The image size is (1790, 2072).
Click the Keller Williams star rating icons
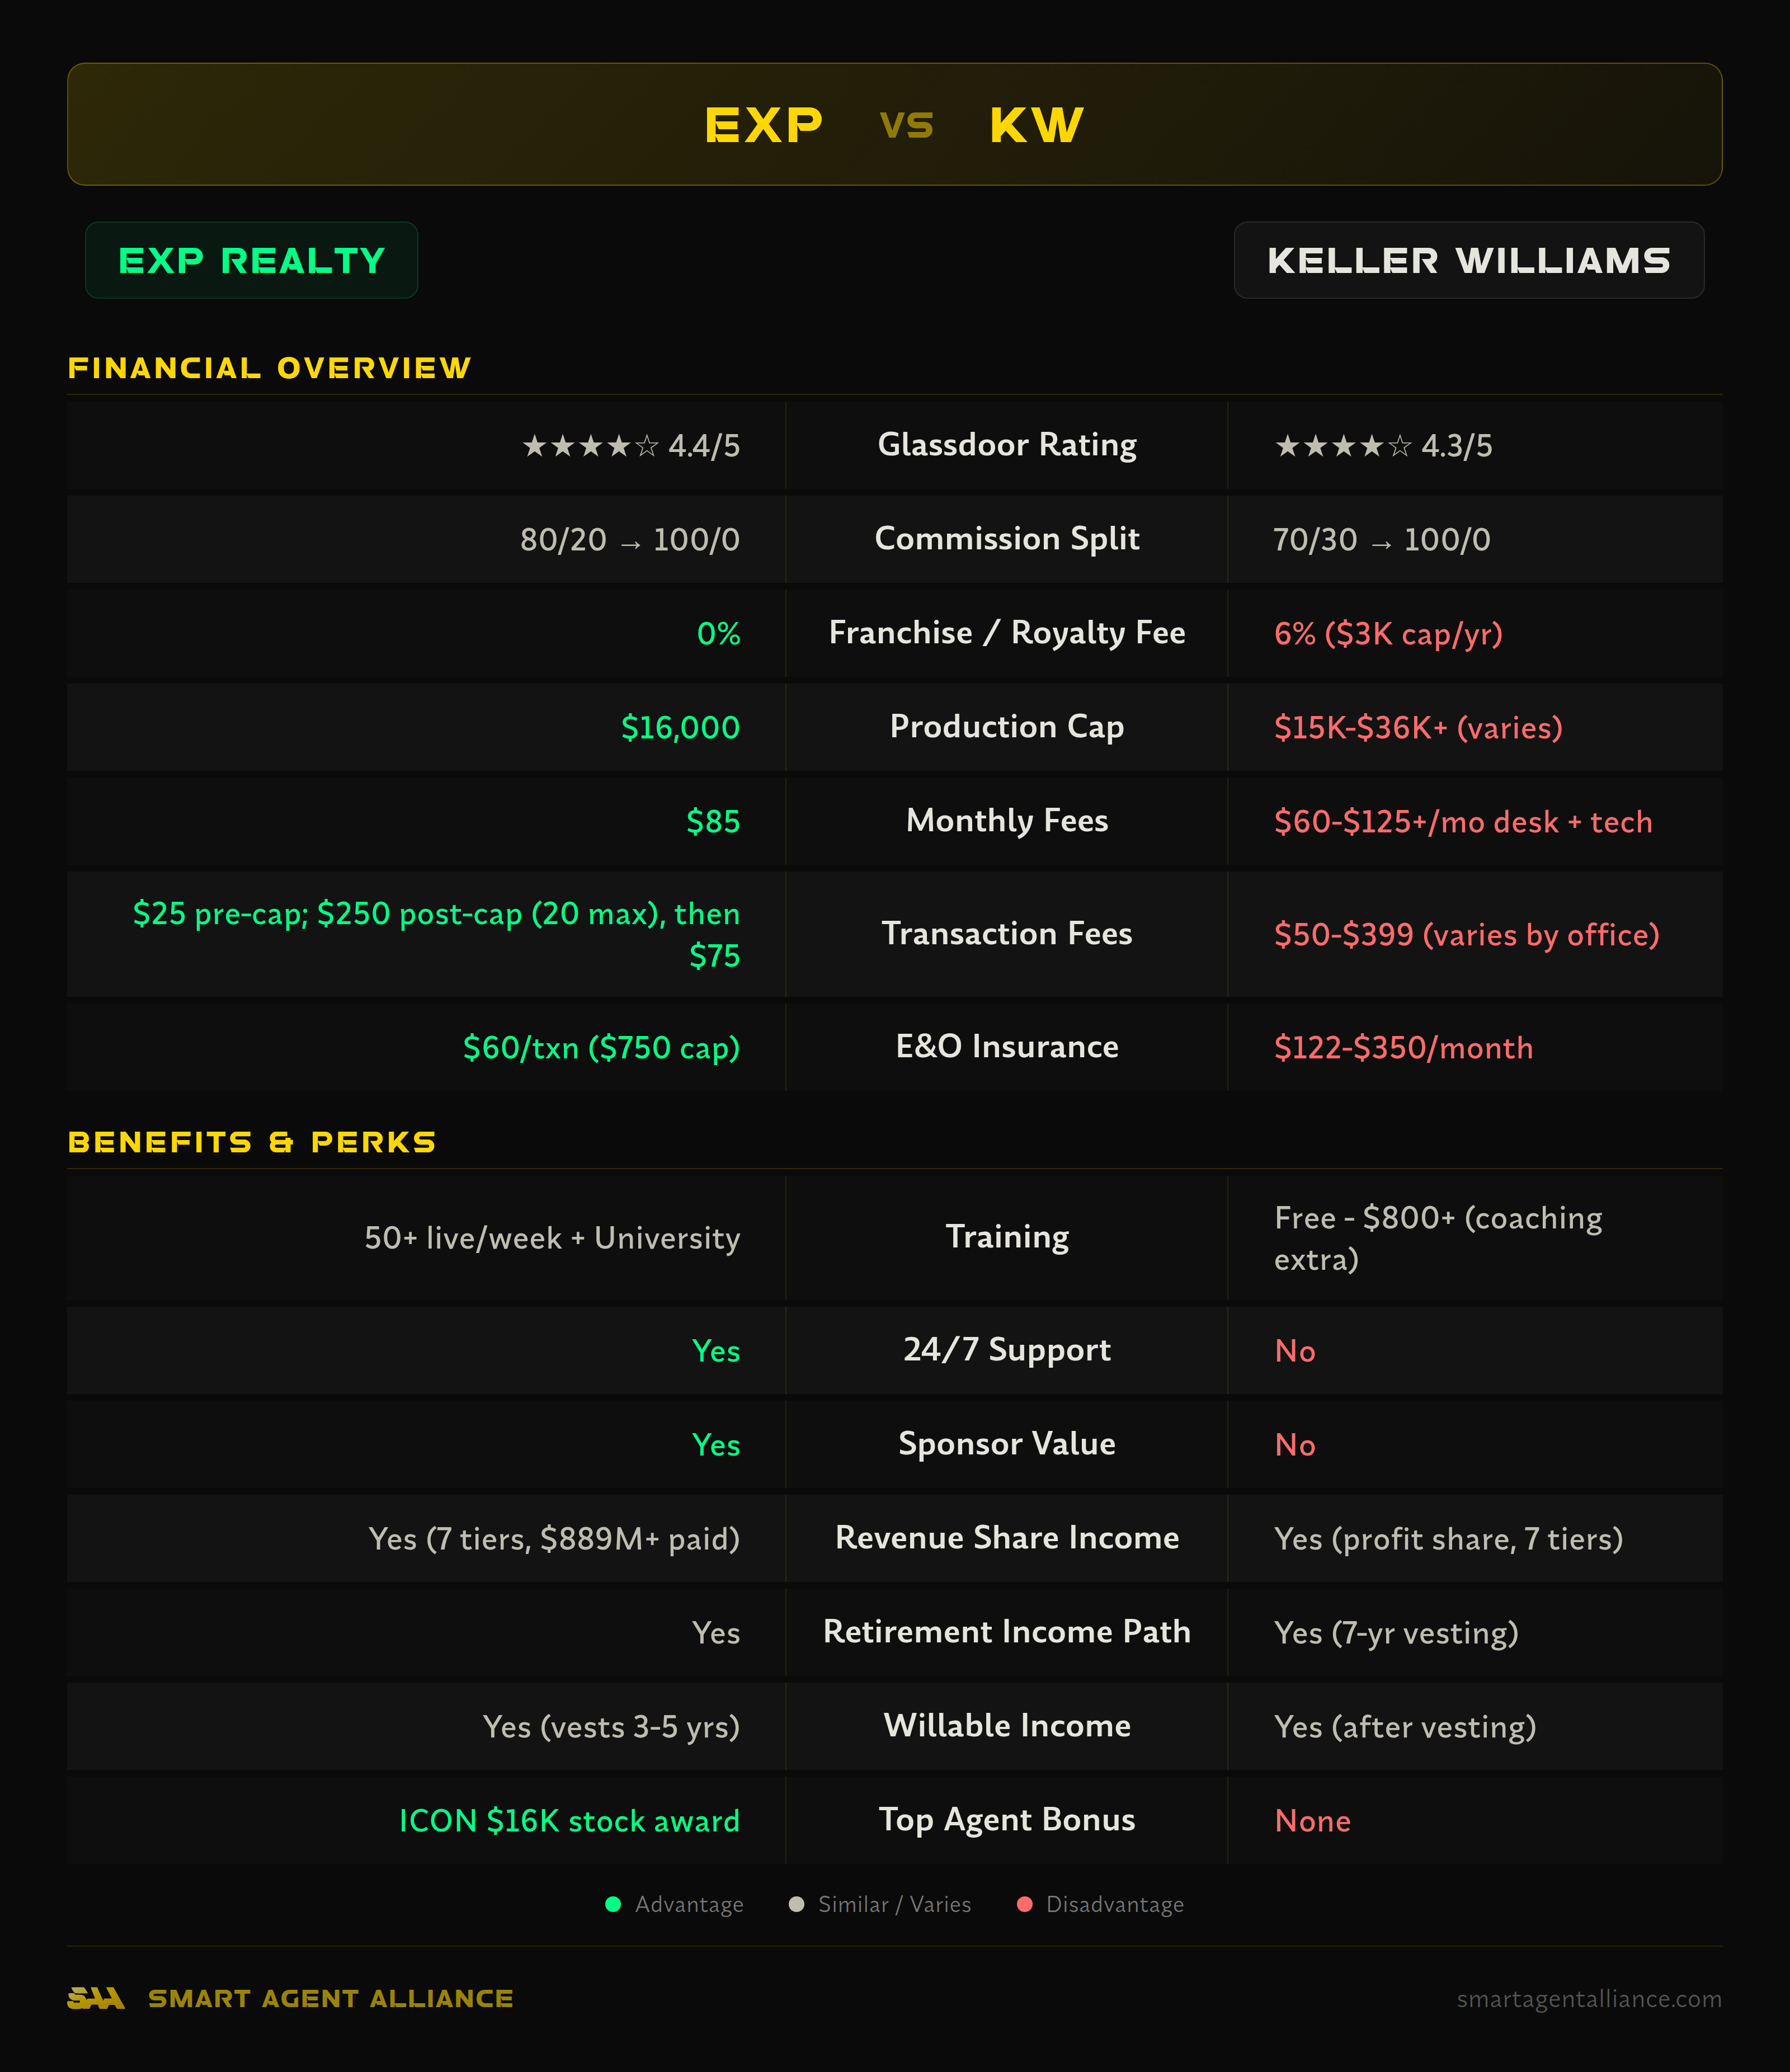(1342, 446)
